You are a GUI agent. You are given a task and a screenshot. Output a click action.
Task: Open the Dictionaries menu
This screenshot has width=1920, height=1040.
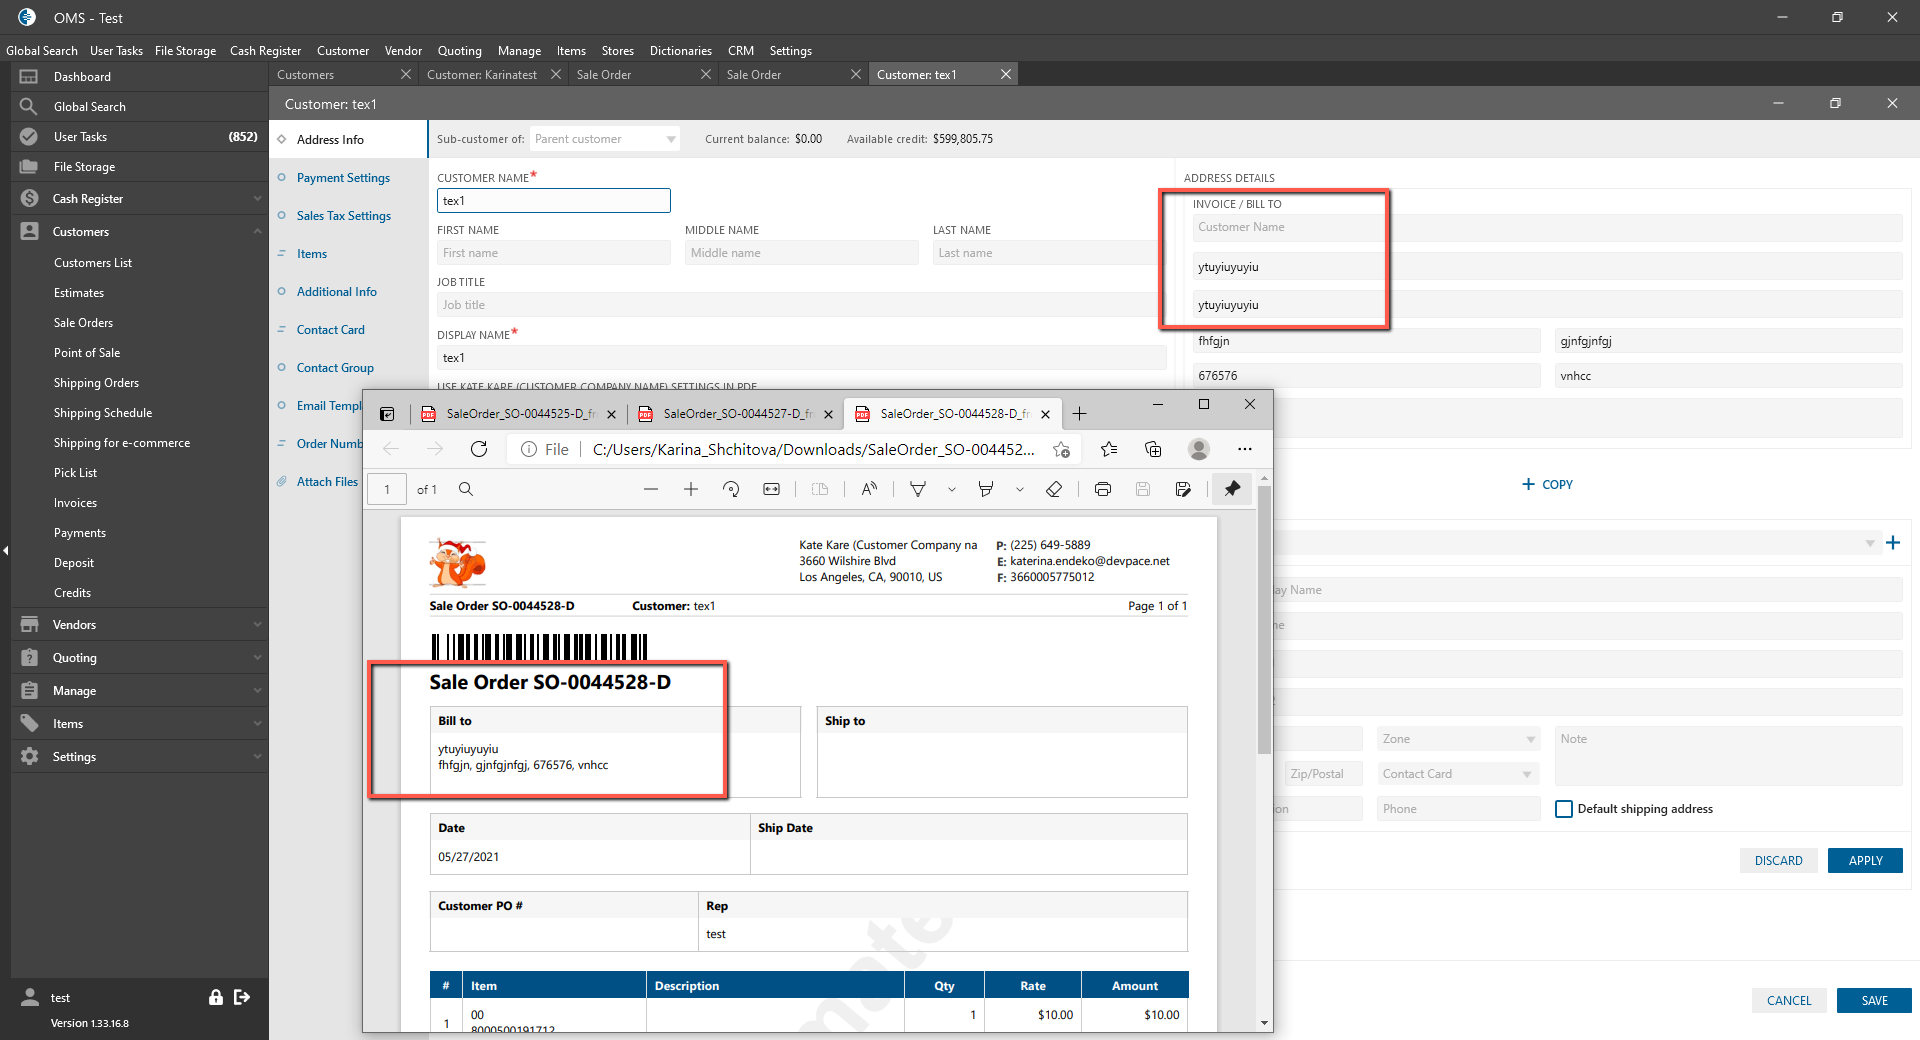[x=680, y=51]
